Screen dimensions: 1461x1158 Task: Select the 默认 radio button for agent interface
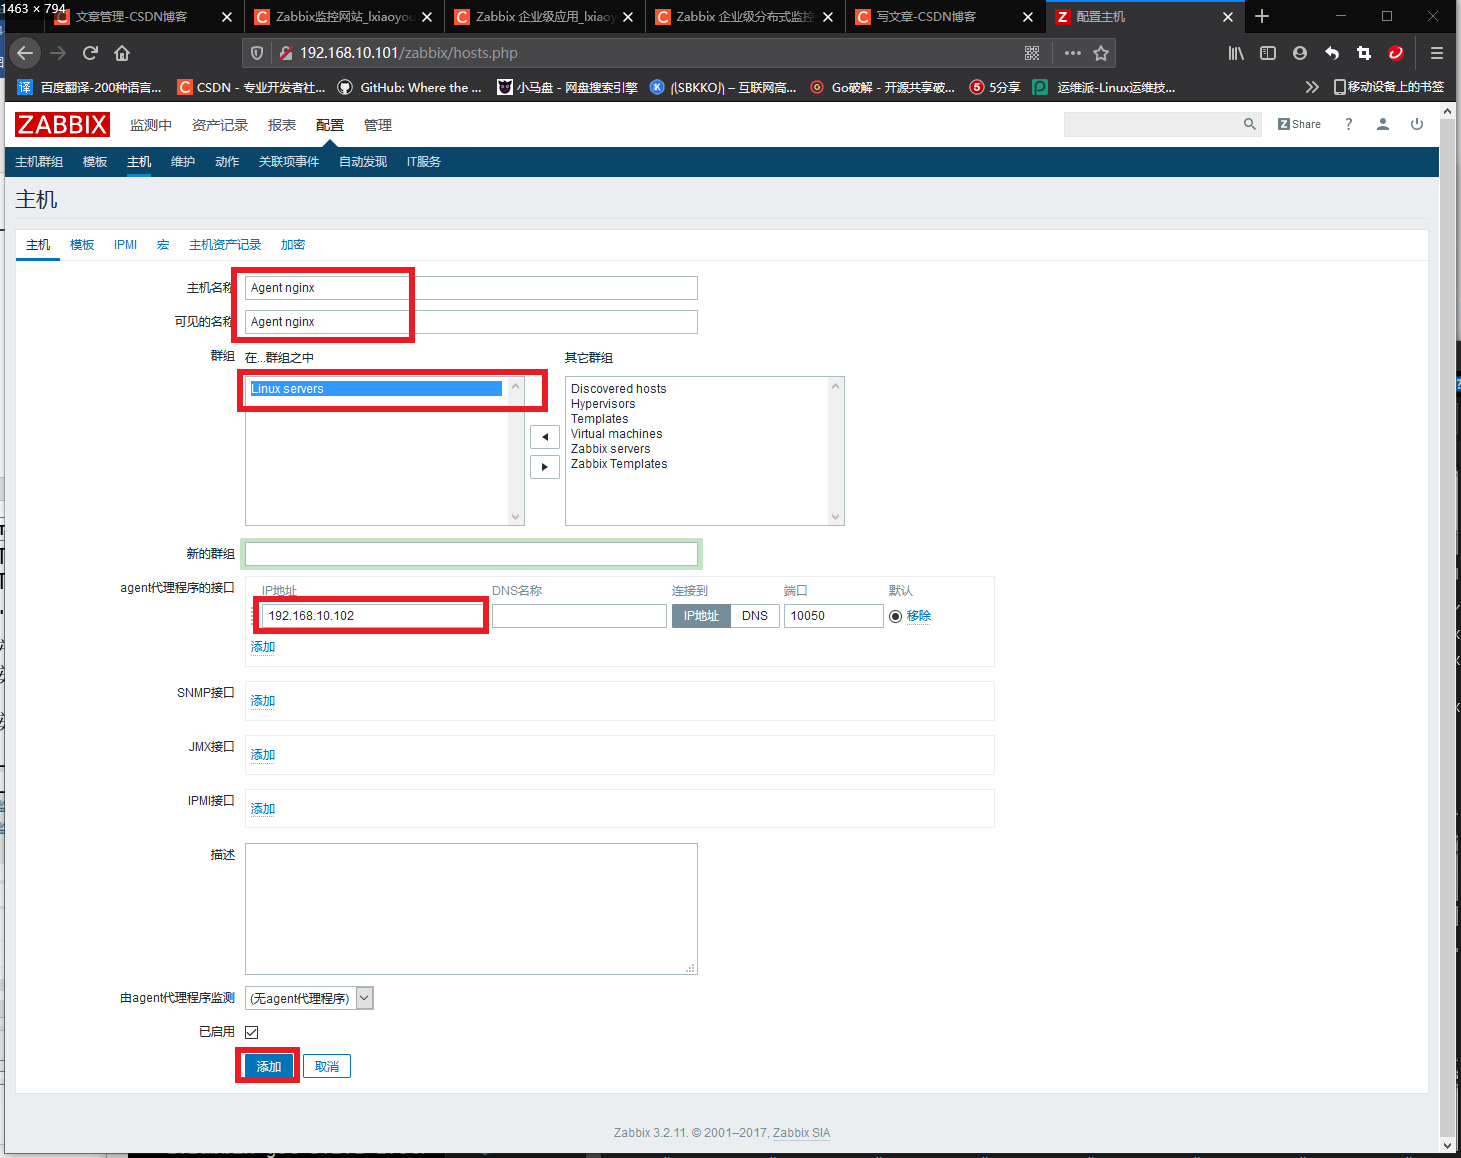(895, 616)
